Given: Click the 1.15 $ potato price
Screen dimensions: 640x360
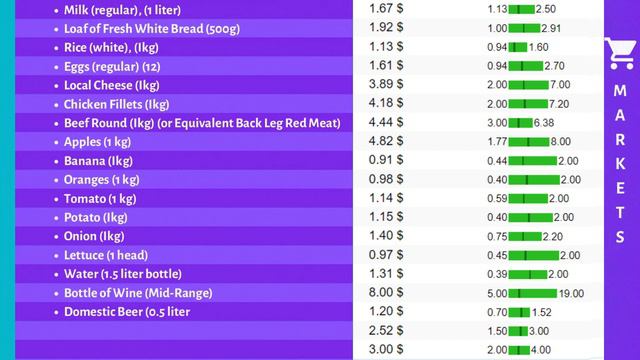Looking at the screenshot, I should (386, 216).
